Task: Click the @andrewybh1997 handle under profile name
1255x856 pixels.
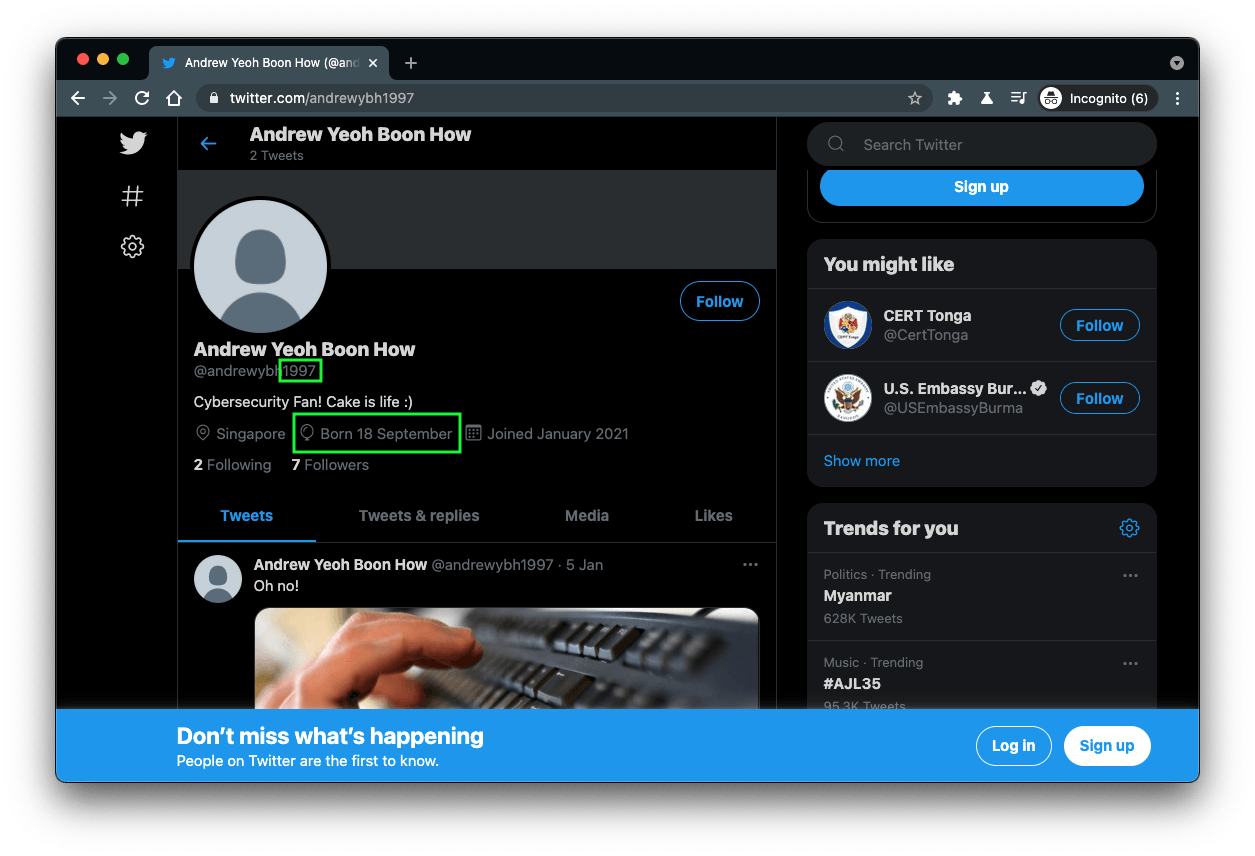Action: pyautogui.click(x=255, y=371)
